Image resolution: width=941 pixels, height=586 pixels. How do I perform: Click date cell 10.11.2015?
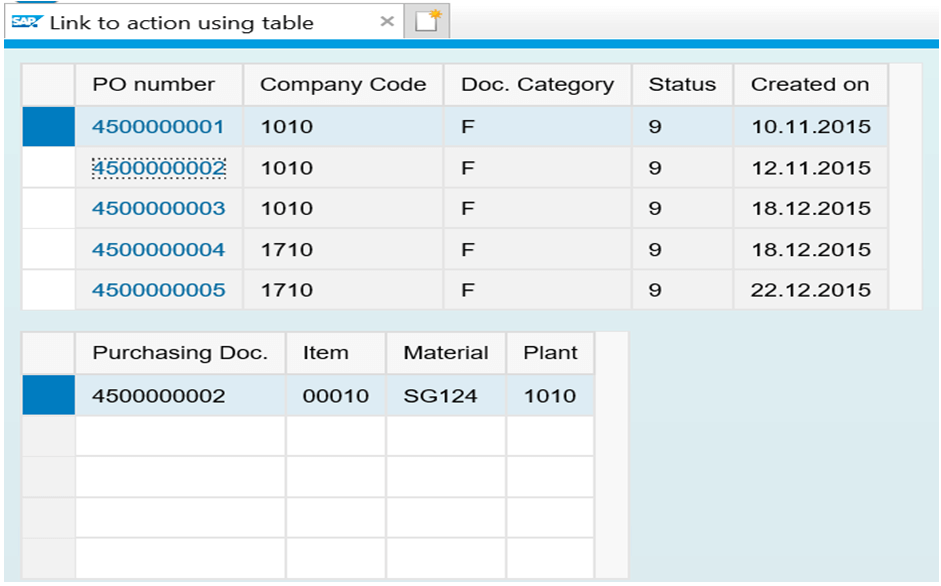pyautogui.click(x=811, y=127)
